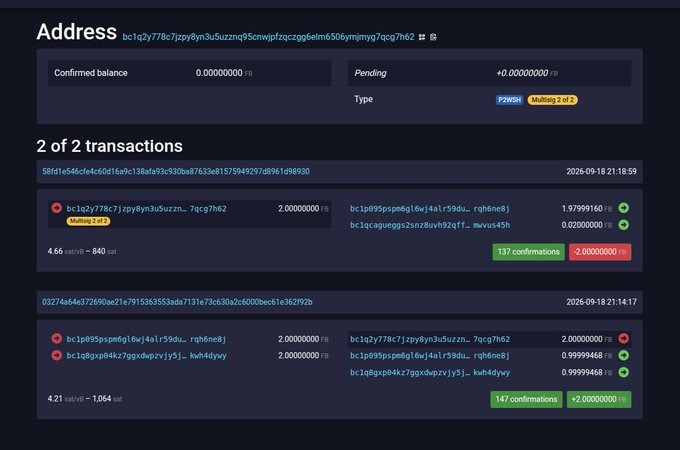Click fee text 4.66 sat/vB – 840 sat
Image resolution: width=680 pixels, height=450 pixels.
coord(82,251)
